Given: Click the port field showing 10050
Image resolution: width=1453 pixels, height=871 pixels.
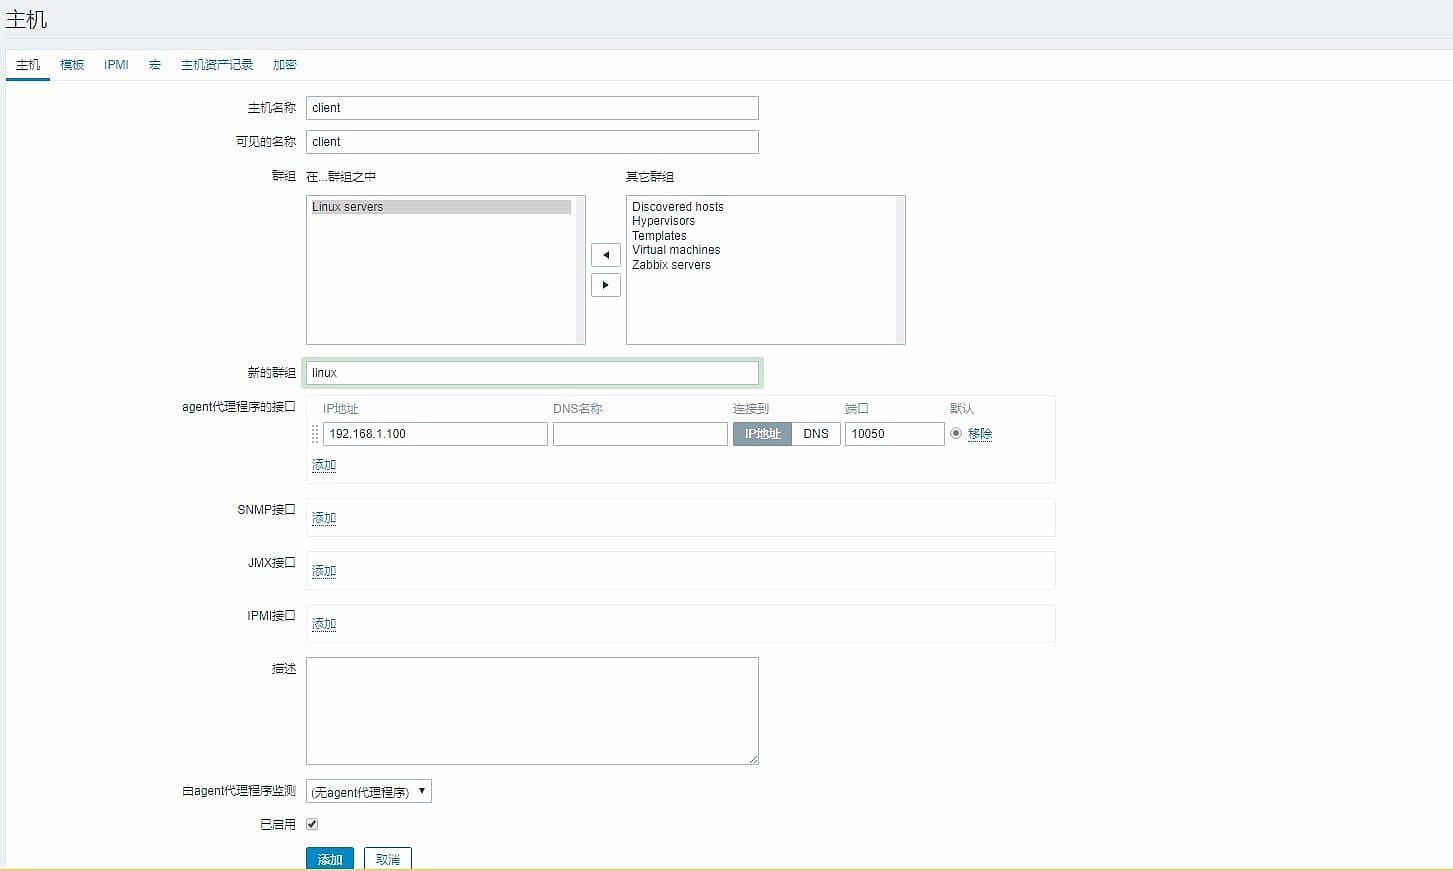Looking at the screenshot, I should [x=894, y=434].
